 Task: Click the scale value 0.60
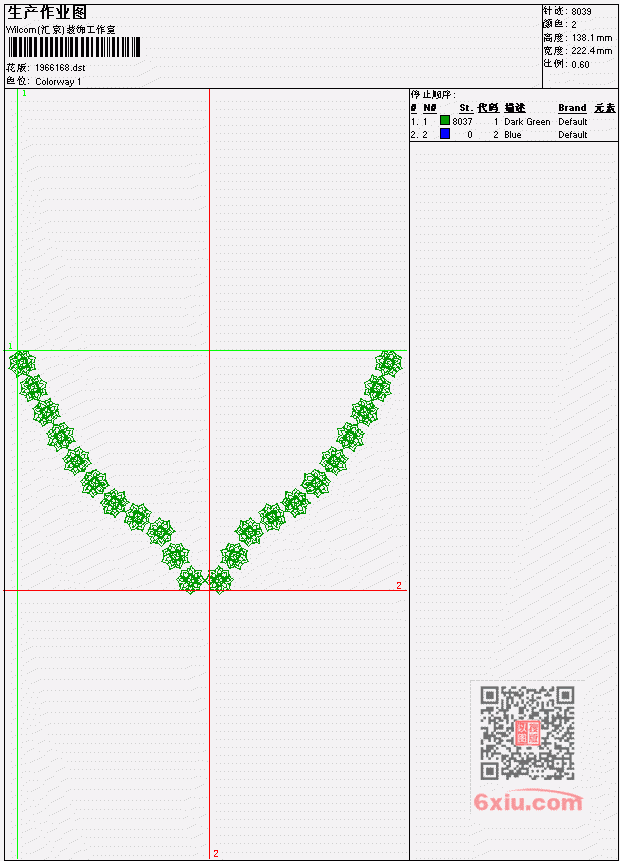click(580, 65)
